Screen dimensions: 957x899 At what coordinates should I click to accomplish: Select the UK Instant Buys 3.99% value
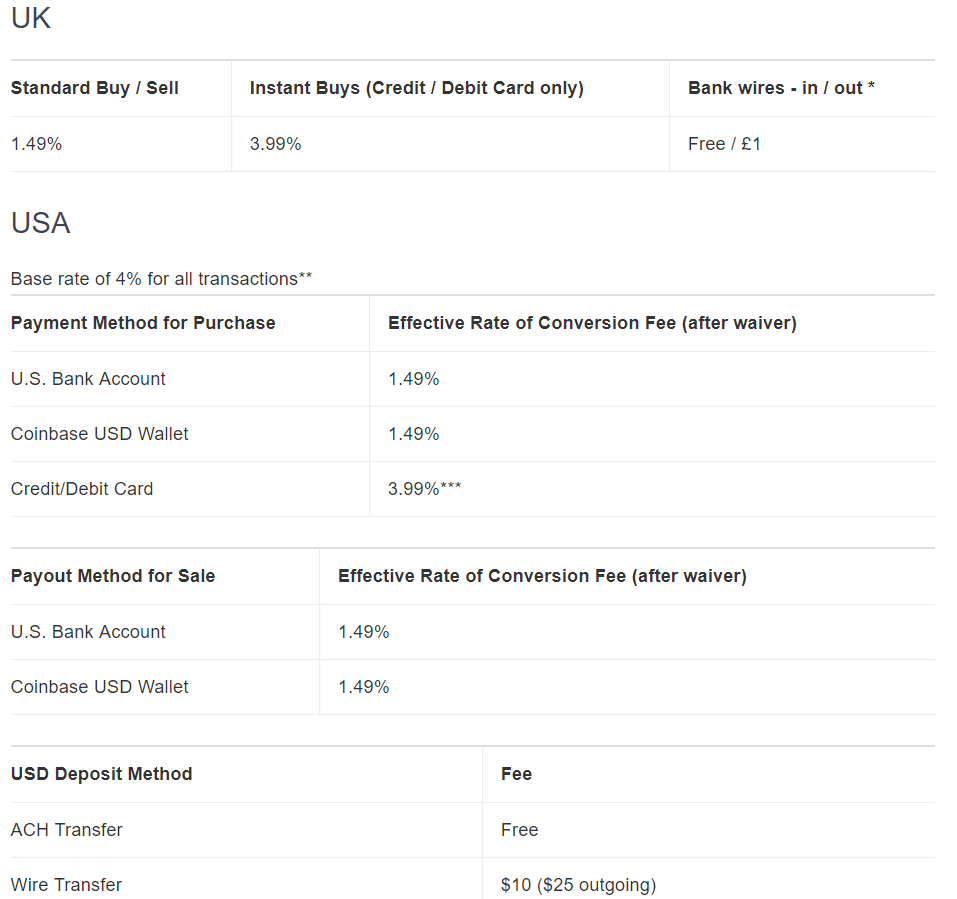point(275,144)
